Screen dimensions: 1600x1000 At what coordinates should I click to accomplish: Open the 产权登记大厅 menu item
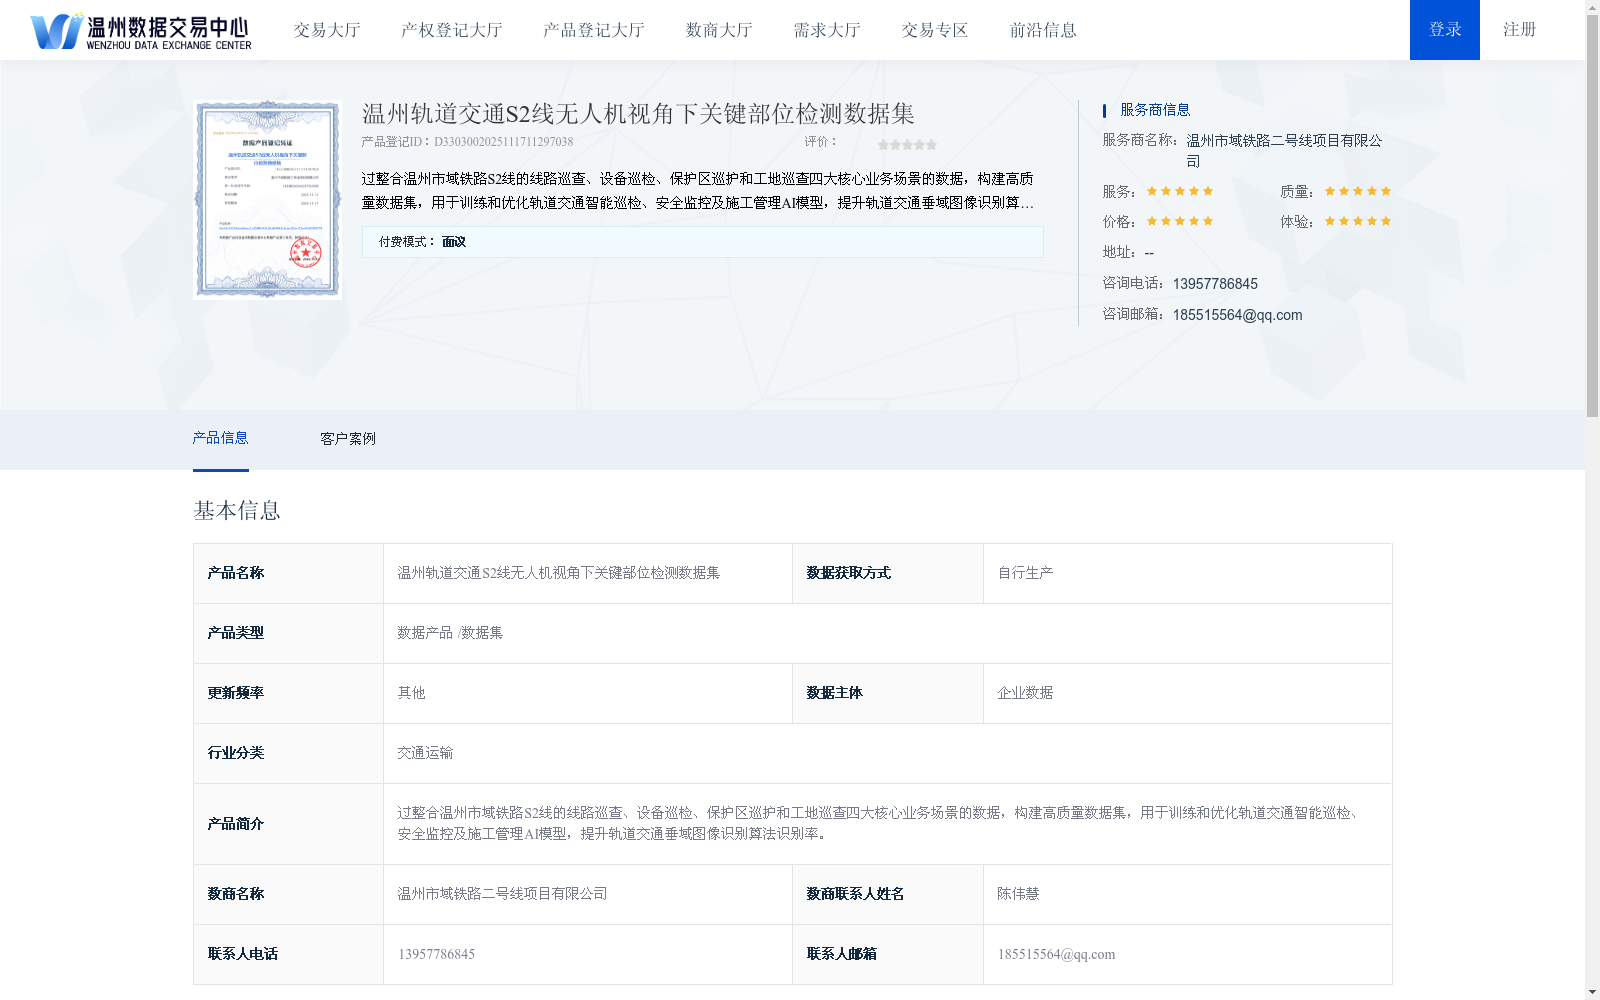(451, 30)
